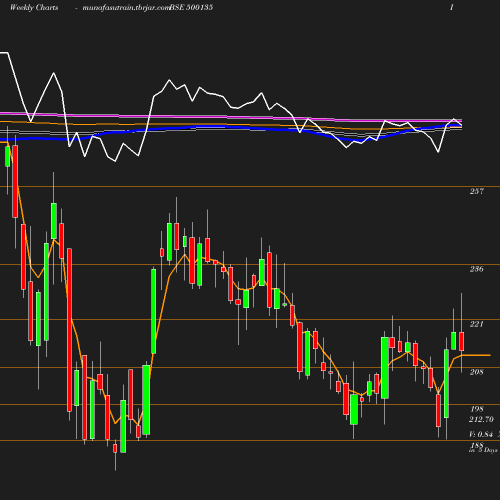Click the 212.70 current price value
Viewport: 500px width, 500px height.
[481, 419]
